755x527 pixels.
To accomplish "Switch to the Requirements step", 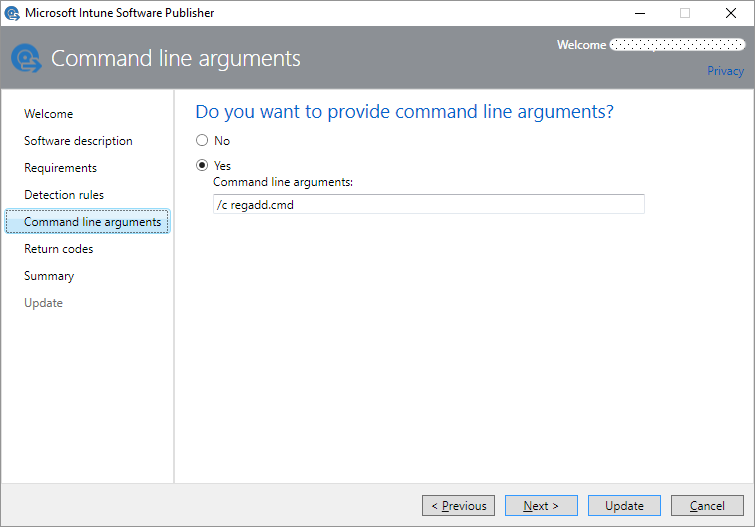I will (61, 168).
